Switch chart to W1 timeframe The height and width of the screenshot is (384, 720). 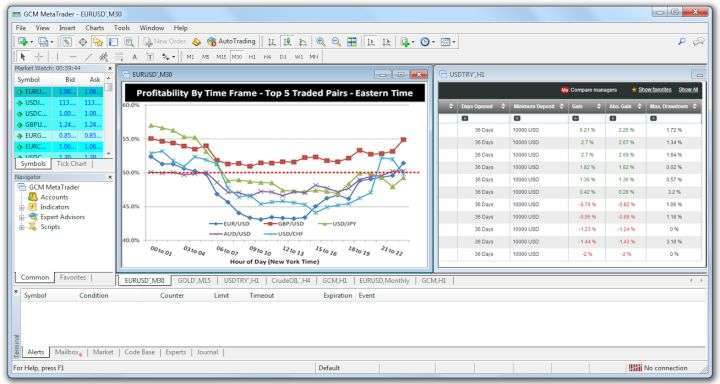click(x=298, y=57)
